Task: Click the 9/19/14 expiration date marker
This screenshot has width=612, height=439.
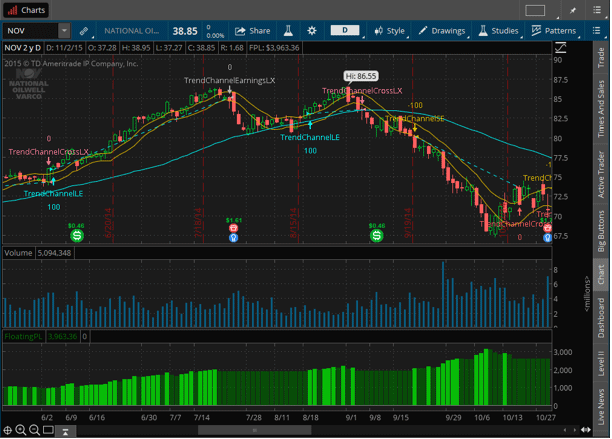Action: (x=408, y=222)
